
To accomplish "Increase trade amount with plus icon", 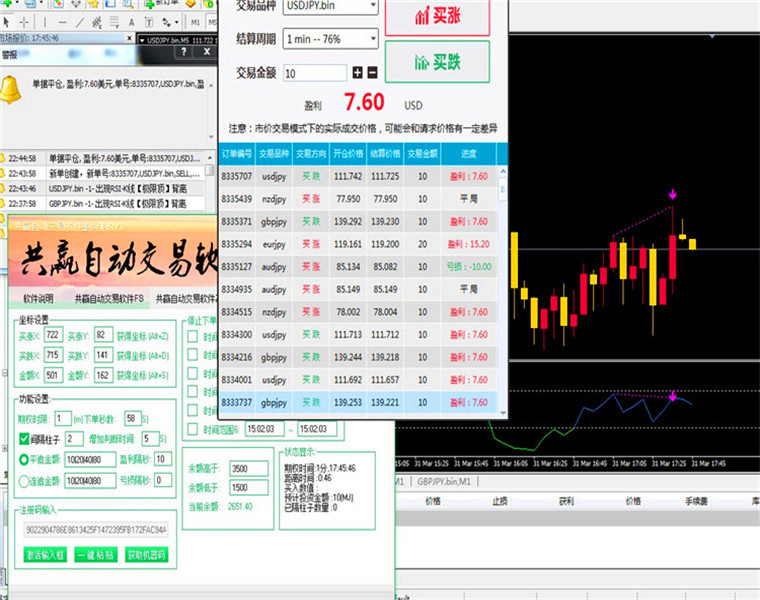I will [357, 73].
